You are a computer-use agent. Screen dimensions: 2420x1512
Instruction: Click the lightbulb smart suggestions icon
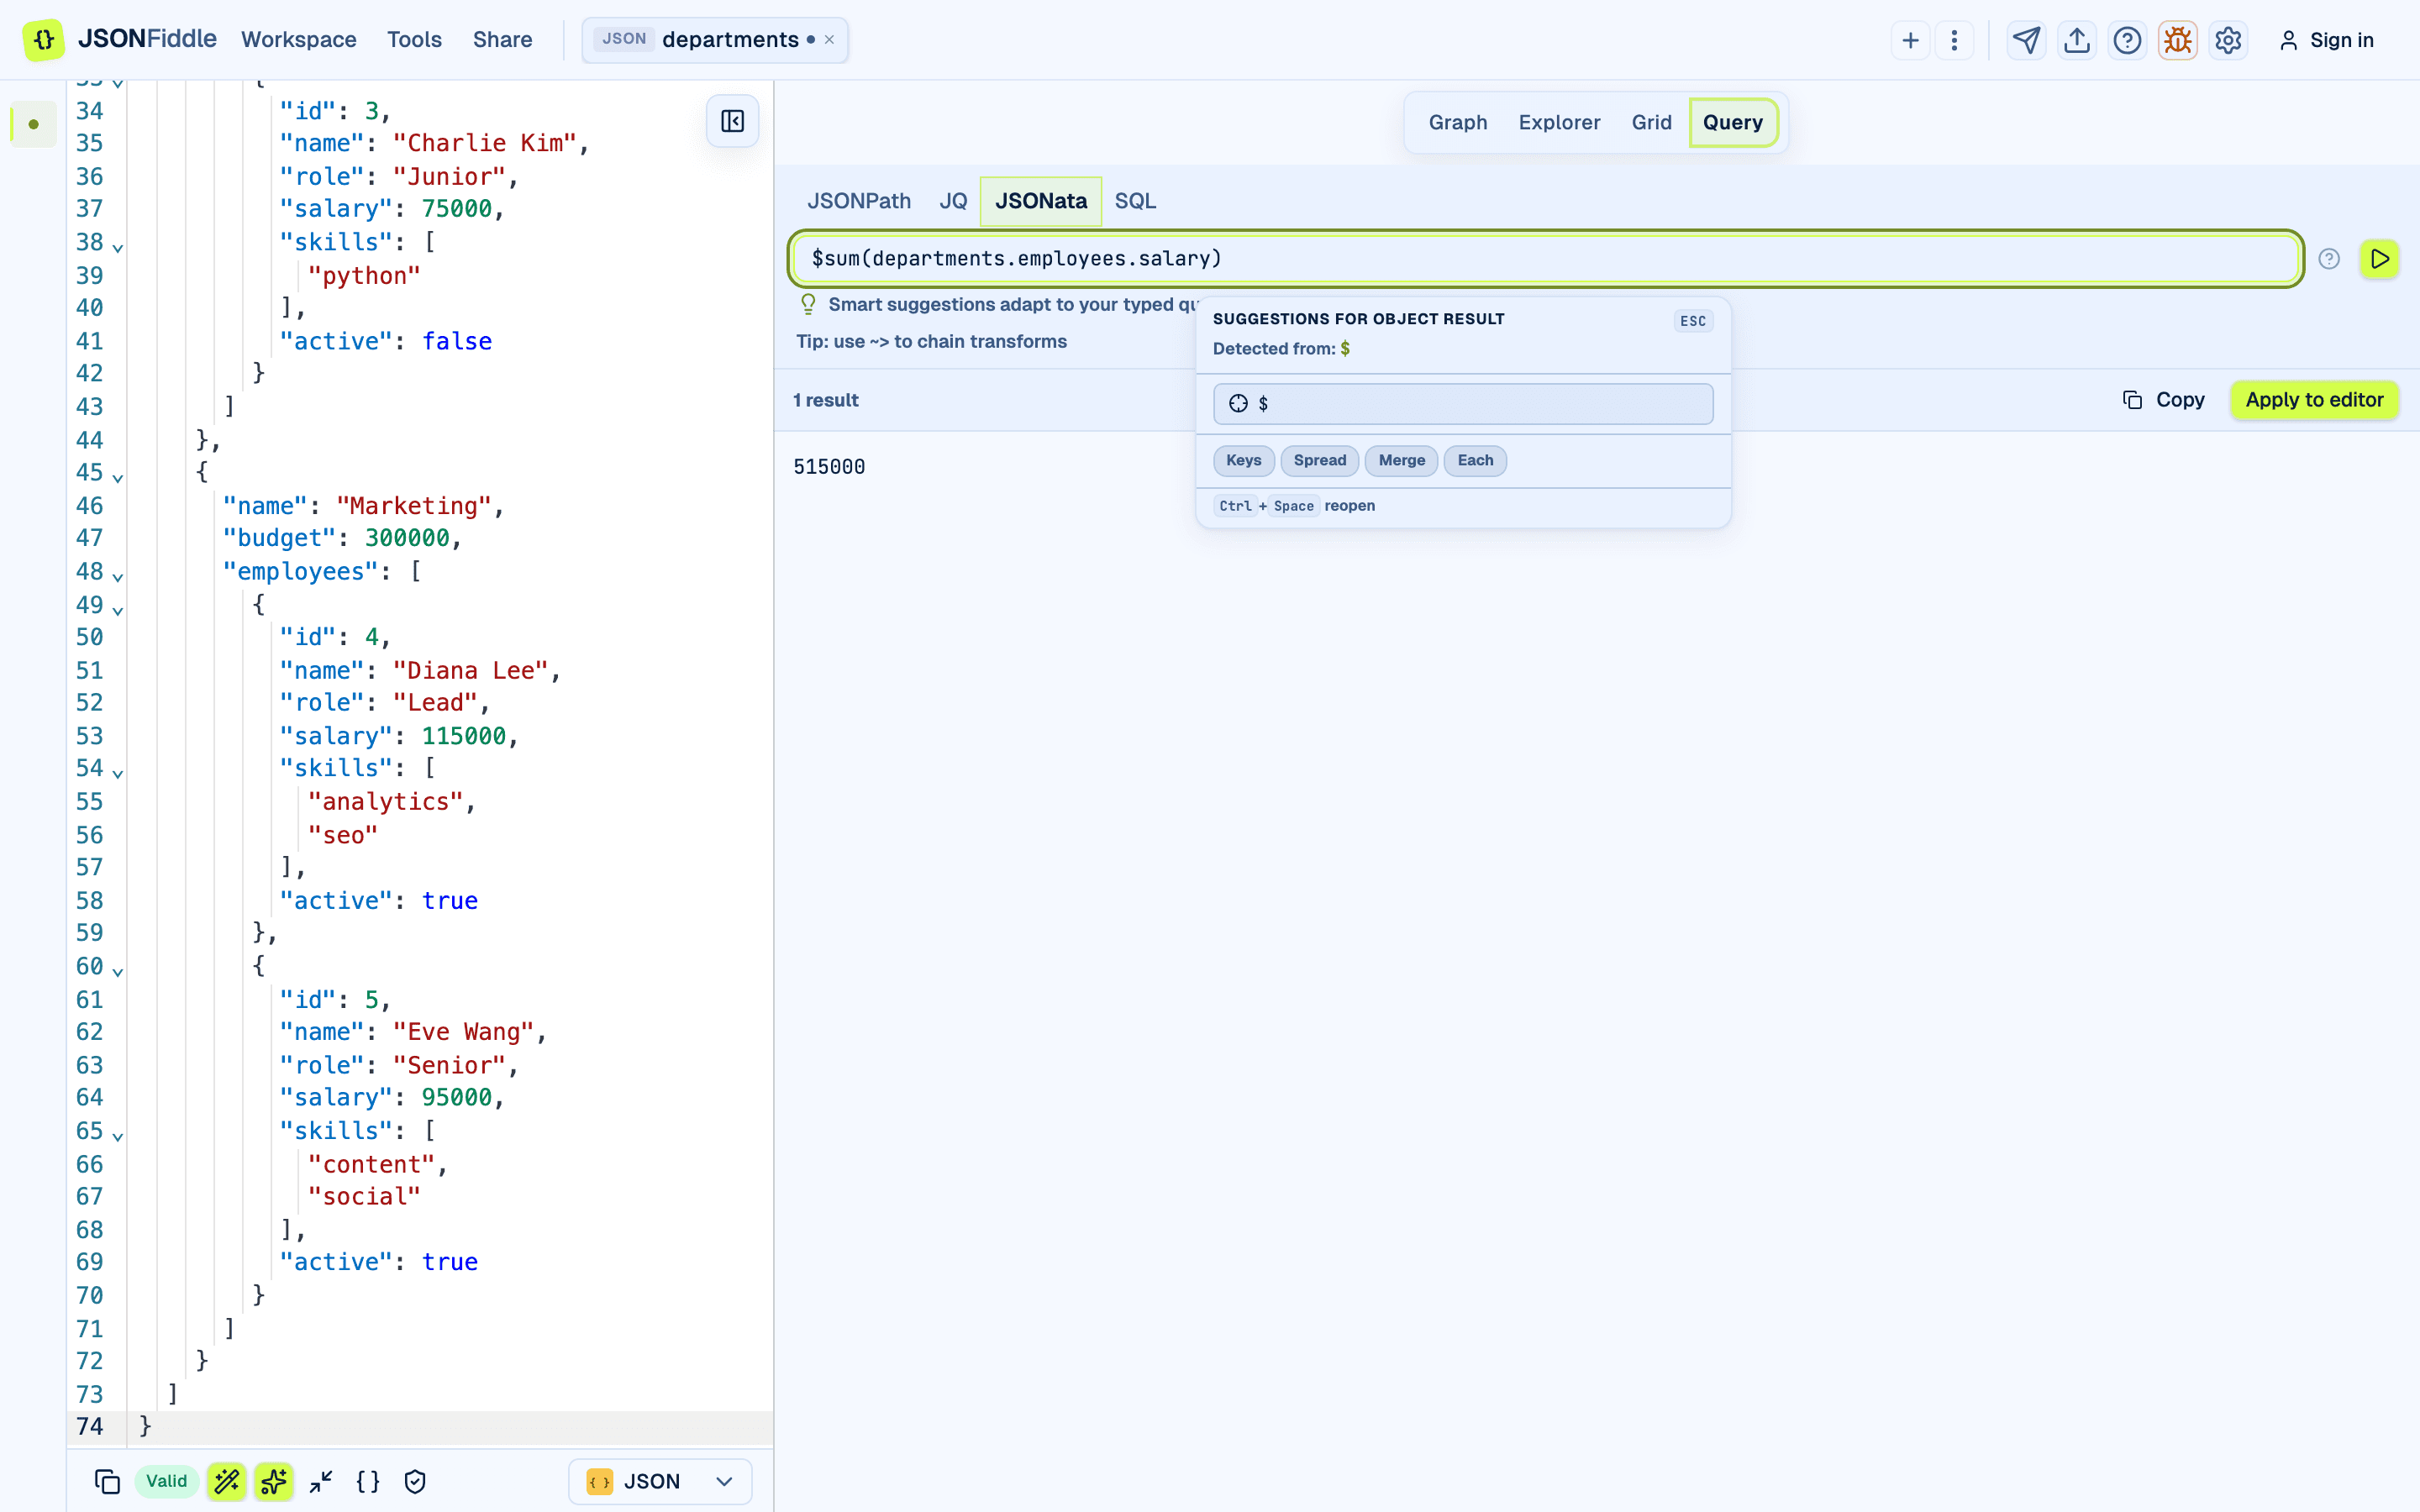tap(808, 304)
